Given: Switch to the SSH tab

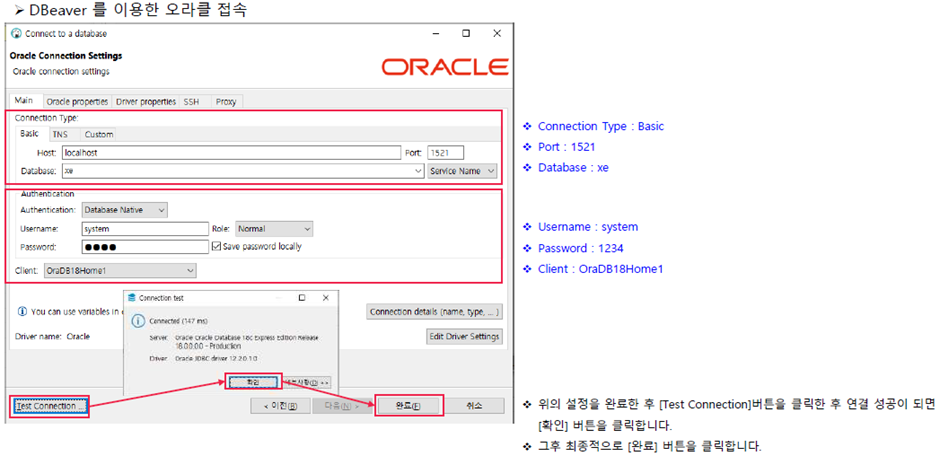Looking at the screenshot, I should (x=191, y=101).
